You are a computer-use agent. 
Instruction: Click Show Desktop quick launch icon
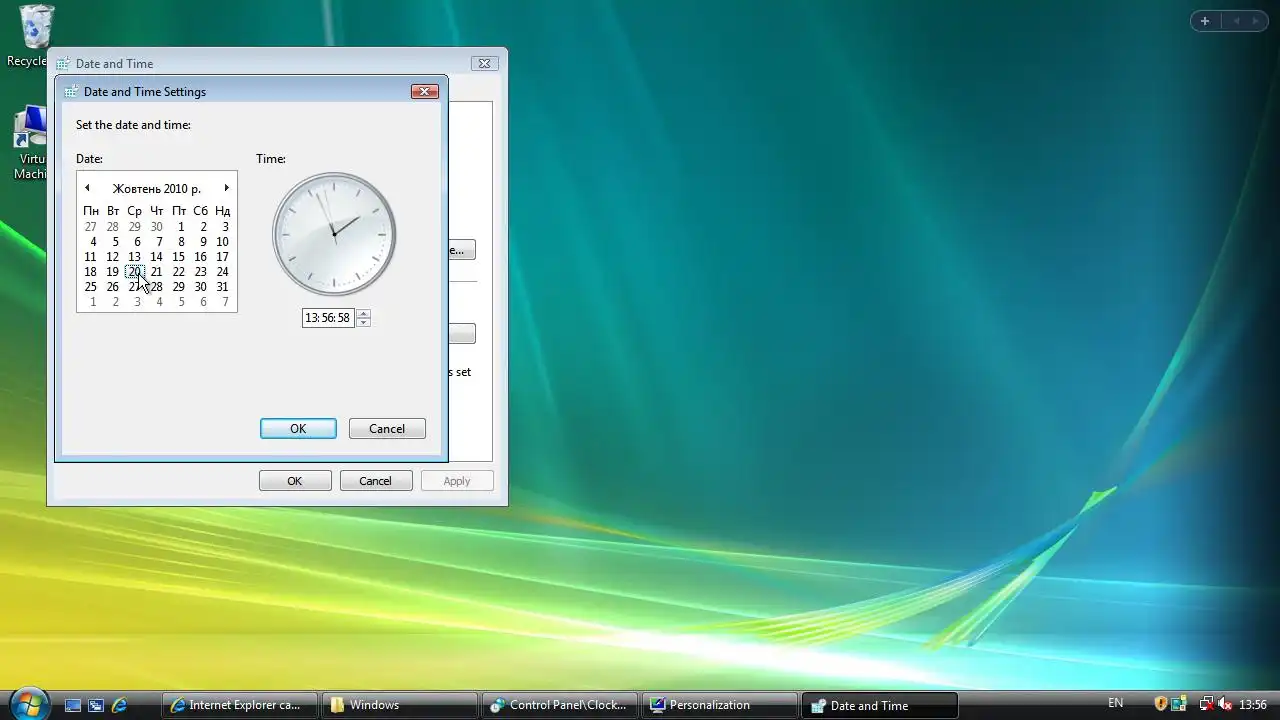coord(73,705)
